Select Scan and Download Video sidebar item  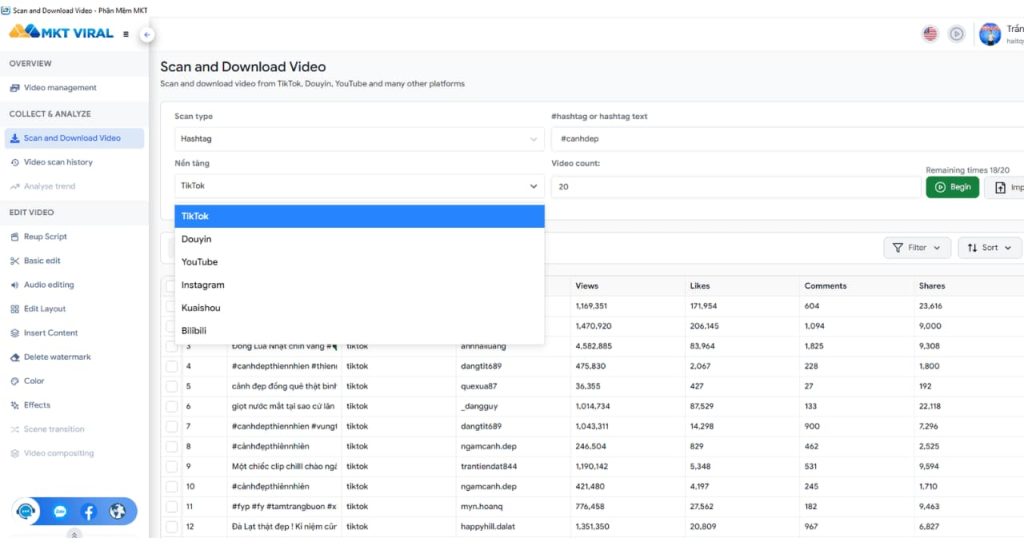pos(74,138)
